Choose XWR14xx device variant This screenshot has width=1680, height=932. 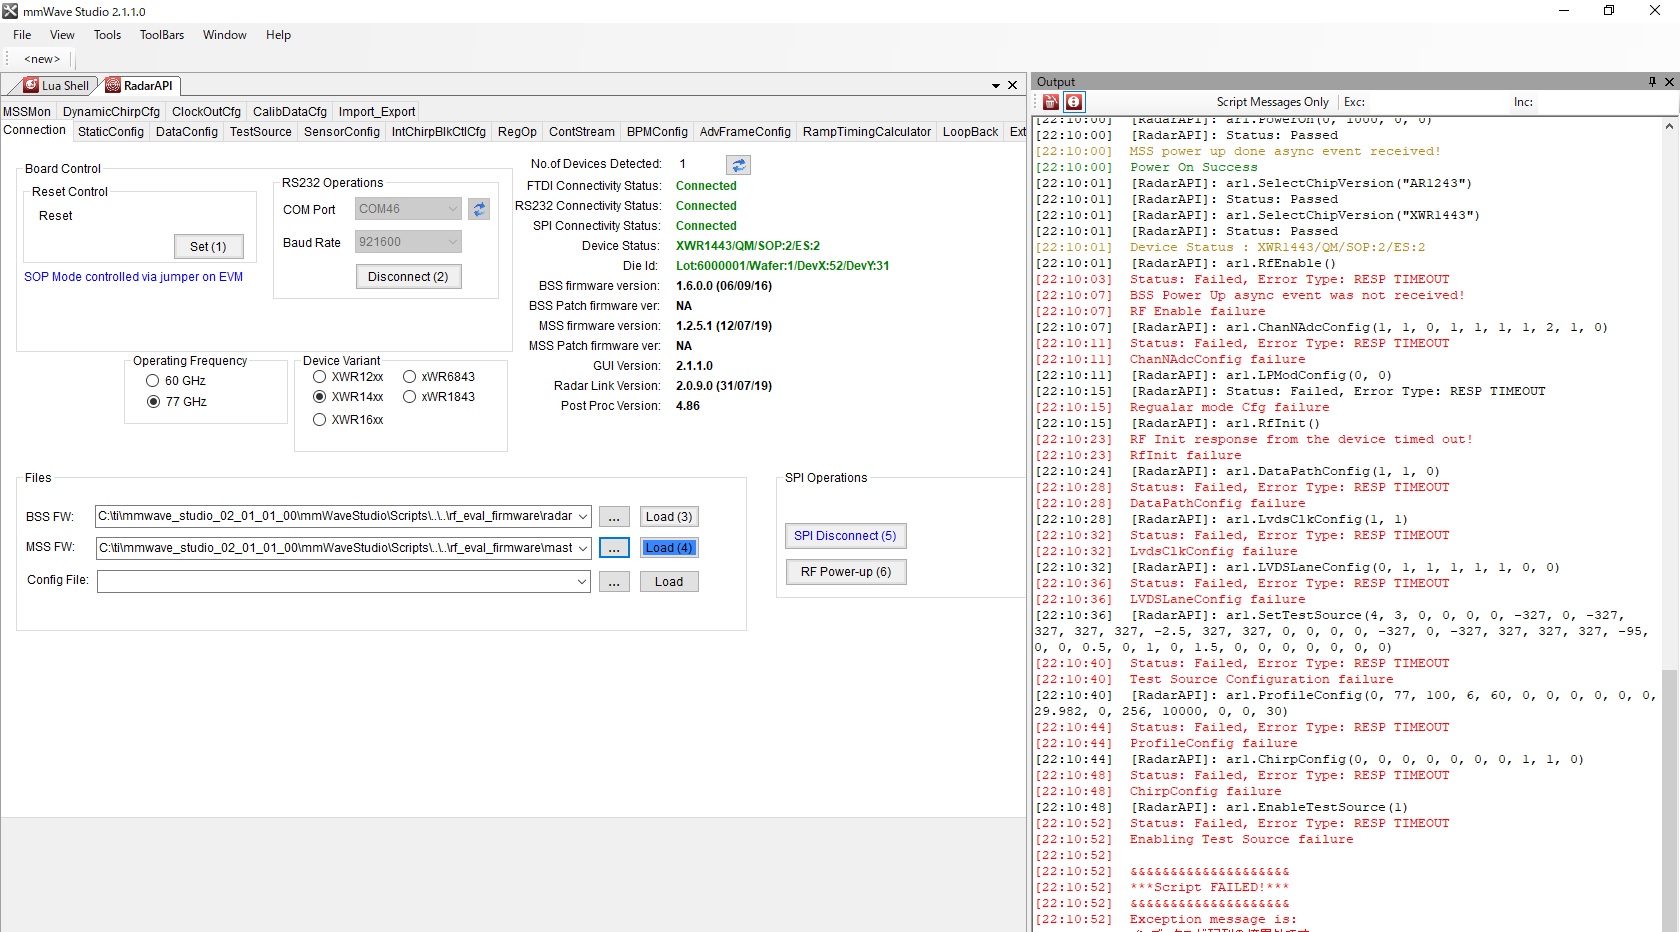pyautogui.click(x=320, y=397)
